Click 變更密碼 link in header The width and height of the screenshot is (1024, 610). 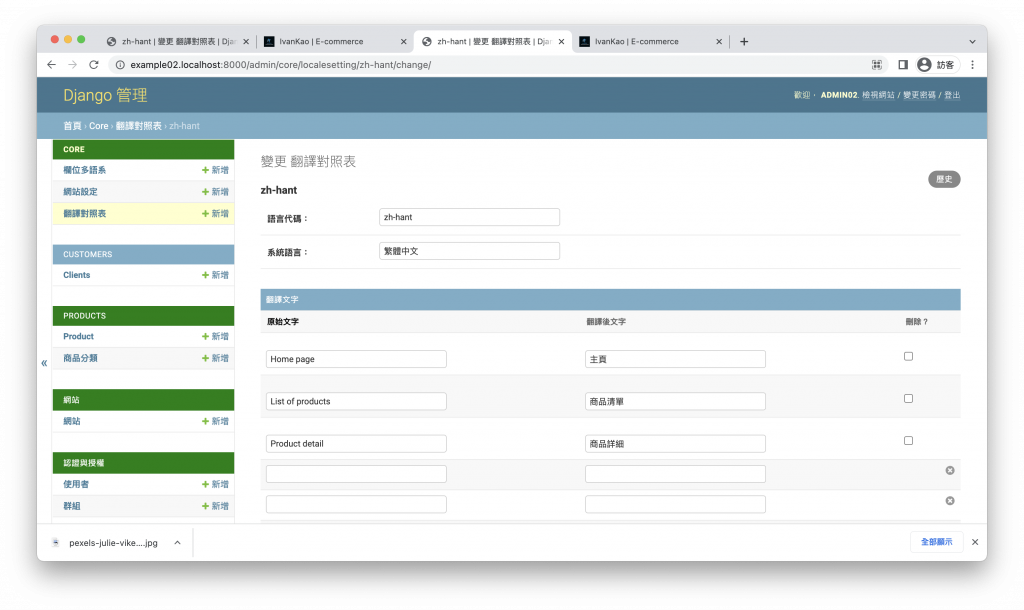[919, 95]
